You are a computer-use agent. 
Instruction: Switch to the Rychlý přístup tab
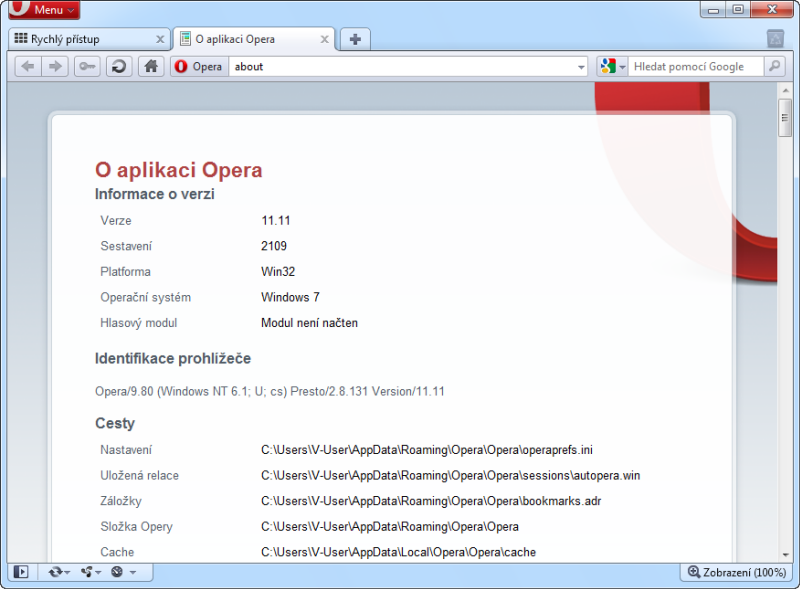[89, 39]
